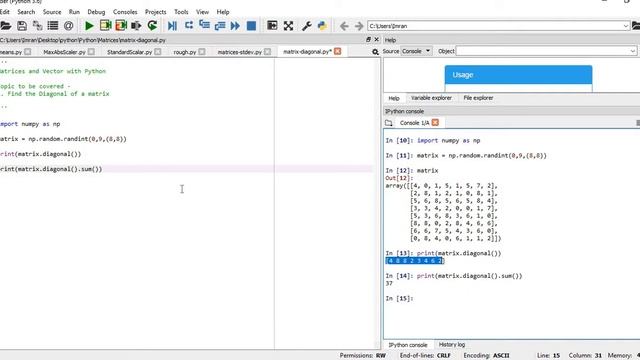The image size is (640, 360).
Task: Click console output value 37
Action: coord(389,283)
